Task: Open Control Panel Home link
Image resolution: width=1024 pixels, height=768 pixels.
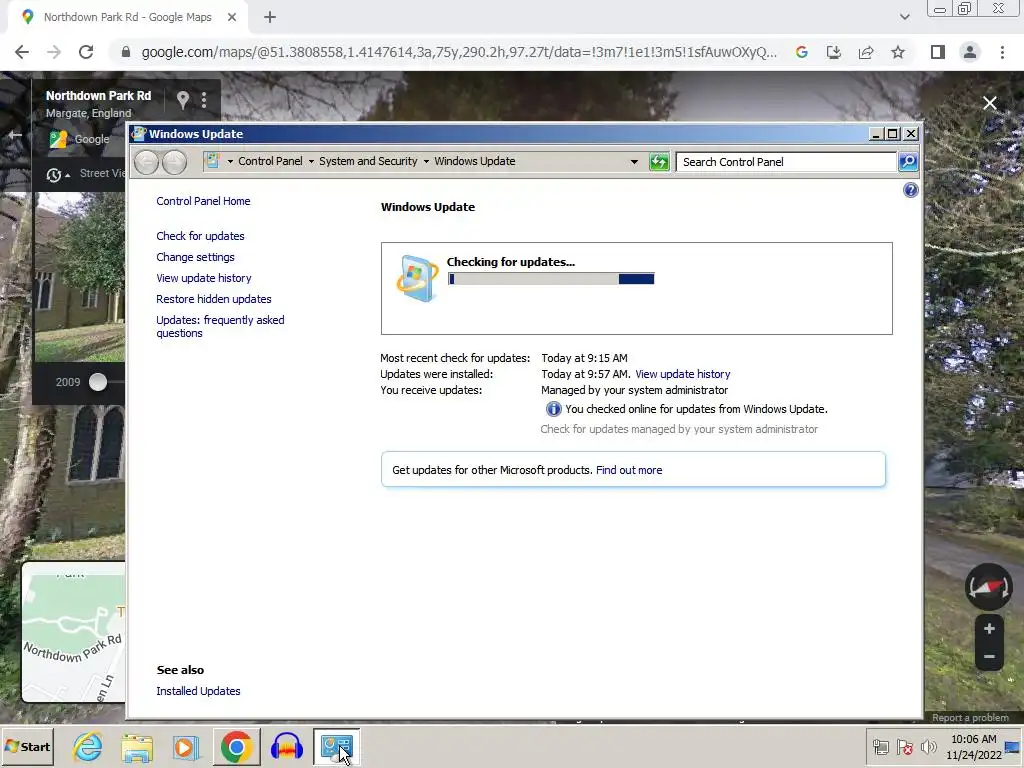Action: [203, 201]
